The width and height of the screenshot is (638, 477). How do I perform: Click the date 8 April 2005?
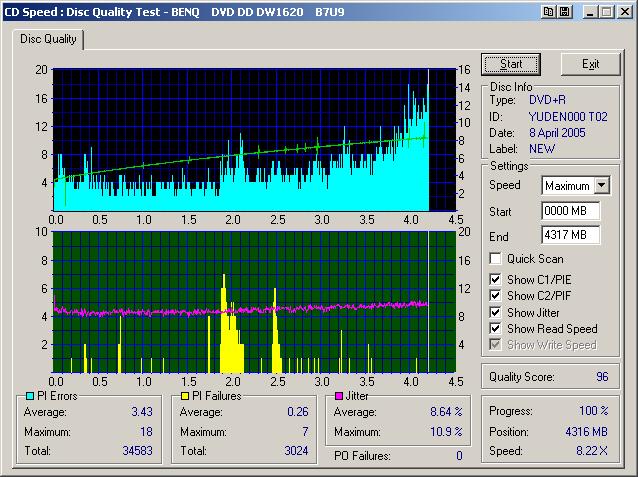(557, 133)
